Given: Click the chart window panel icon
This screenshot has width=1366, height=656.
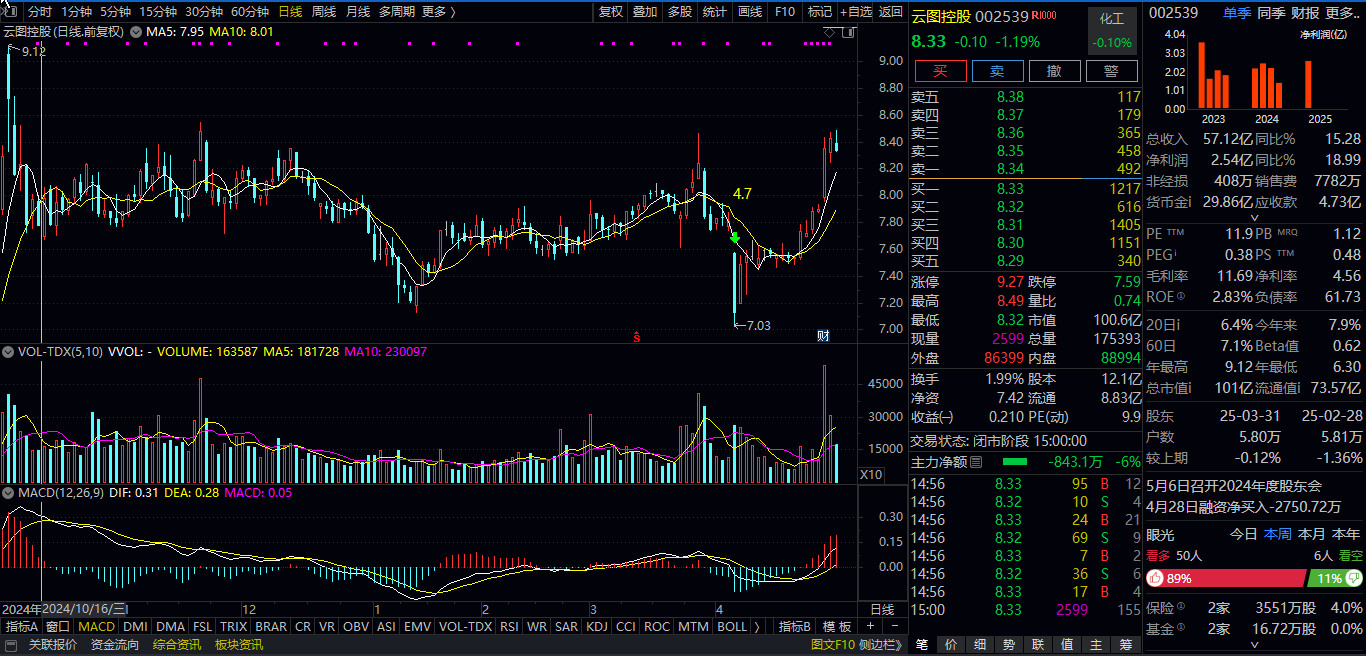Looking at the screenshot, I should coord(848,33).
